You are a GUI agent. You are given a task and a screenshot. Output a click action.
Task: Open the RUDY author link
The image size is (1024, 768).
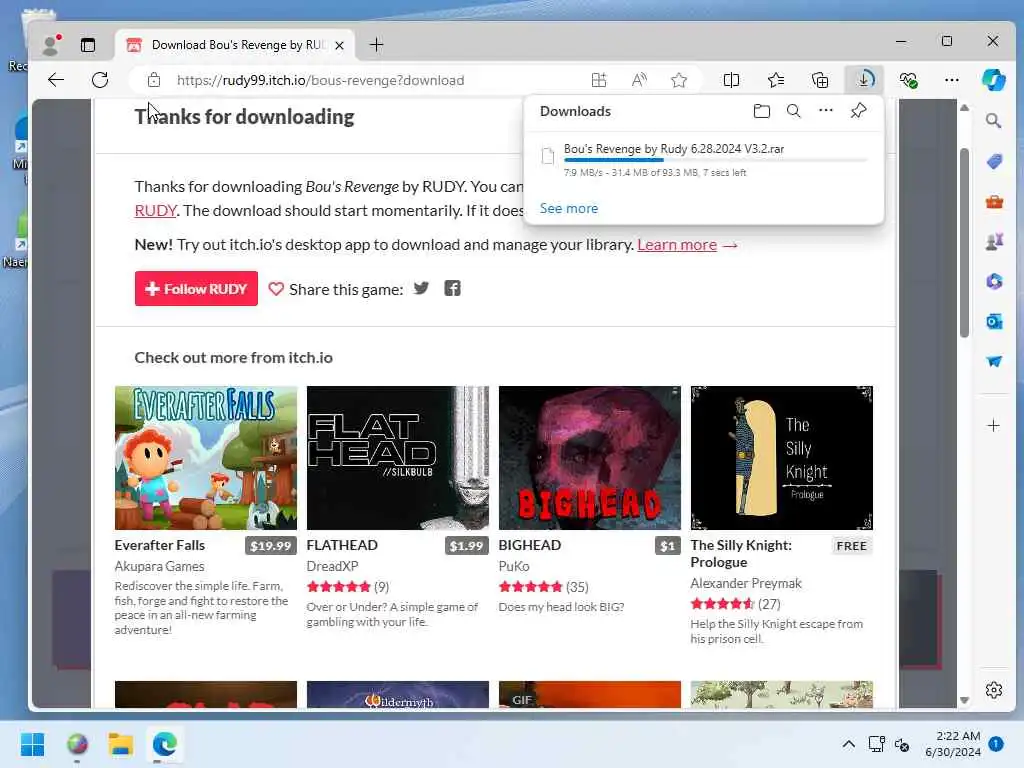point(155,210)
